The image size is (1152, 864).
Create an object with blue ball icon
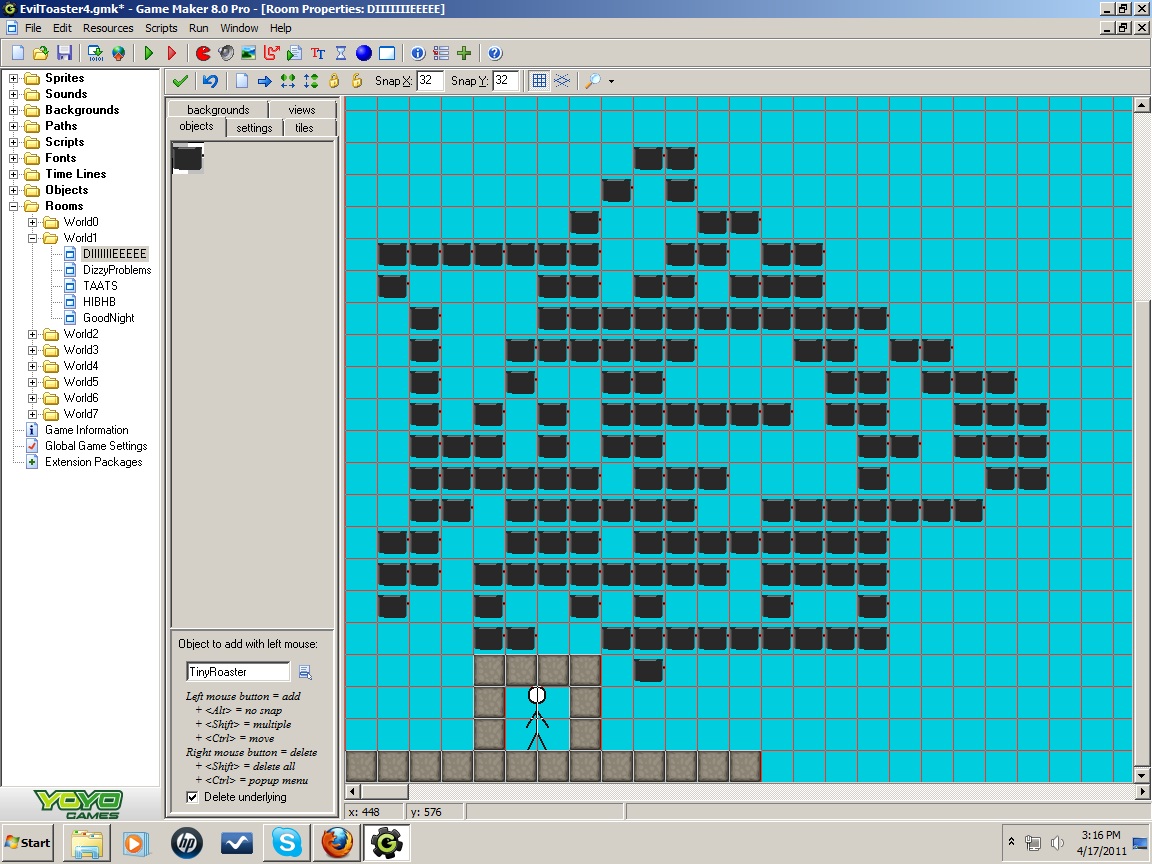point(364,53)
